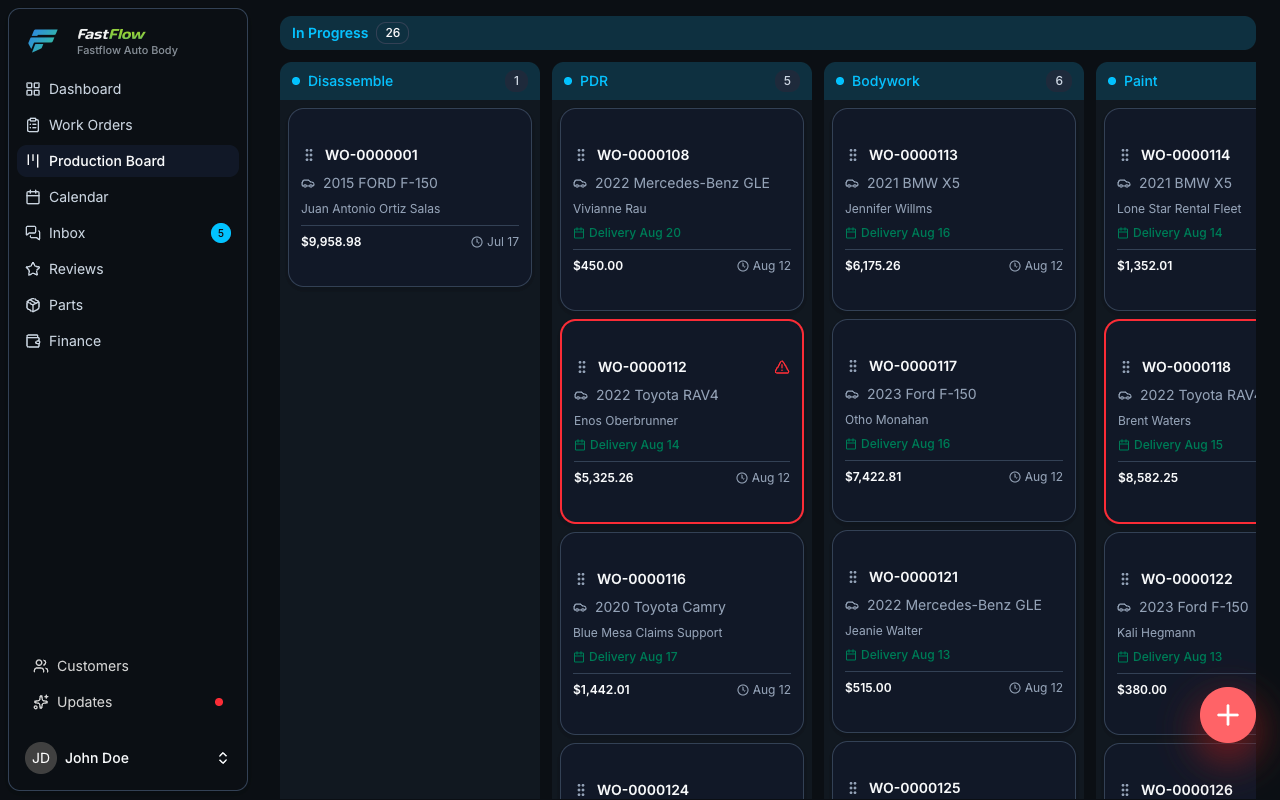Click the warning triangle on WO-0000112
The height and width of the screenshot is (800, 1280).
click(782, 367)
